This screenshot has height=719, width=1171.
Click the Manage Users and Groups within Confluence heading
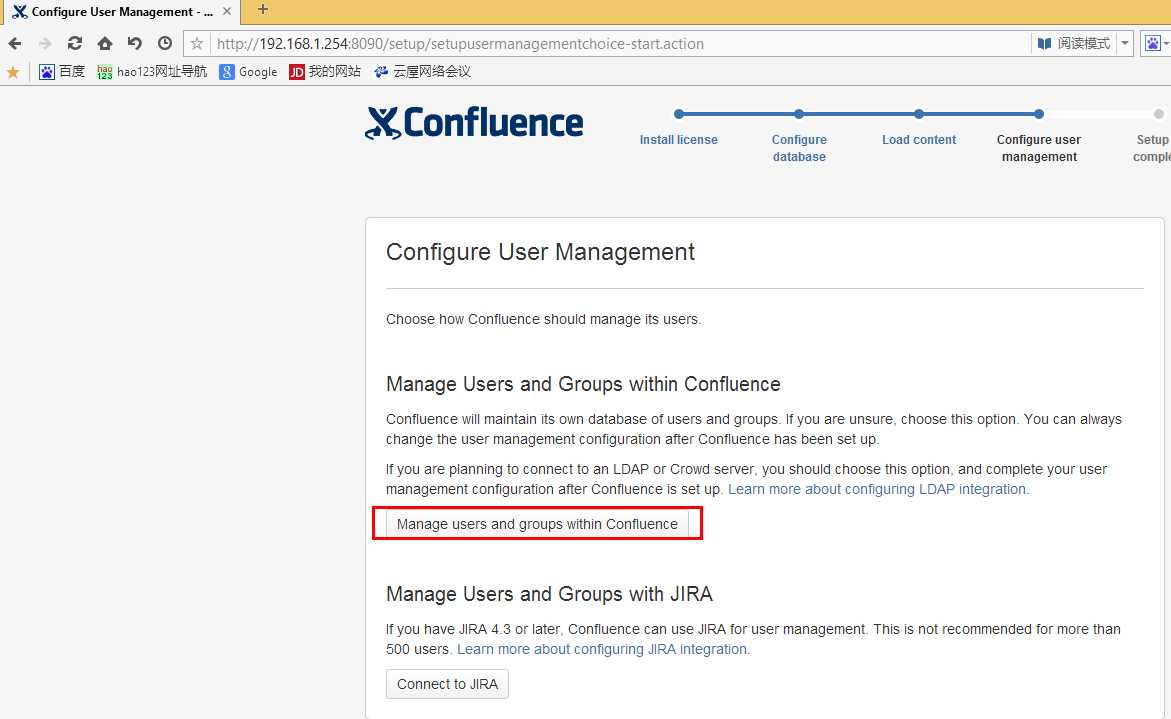583,385
